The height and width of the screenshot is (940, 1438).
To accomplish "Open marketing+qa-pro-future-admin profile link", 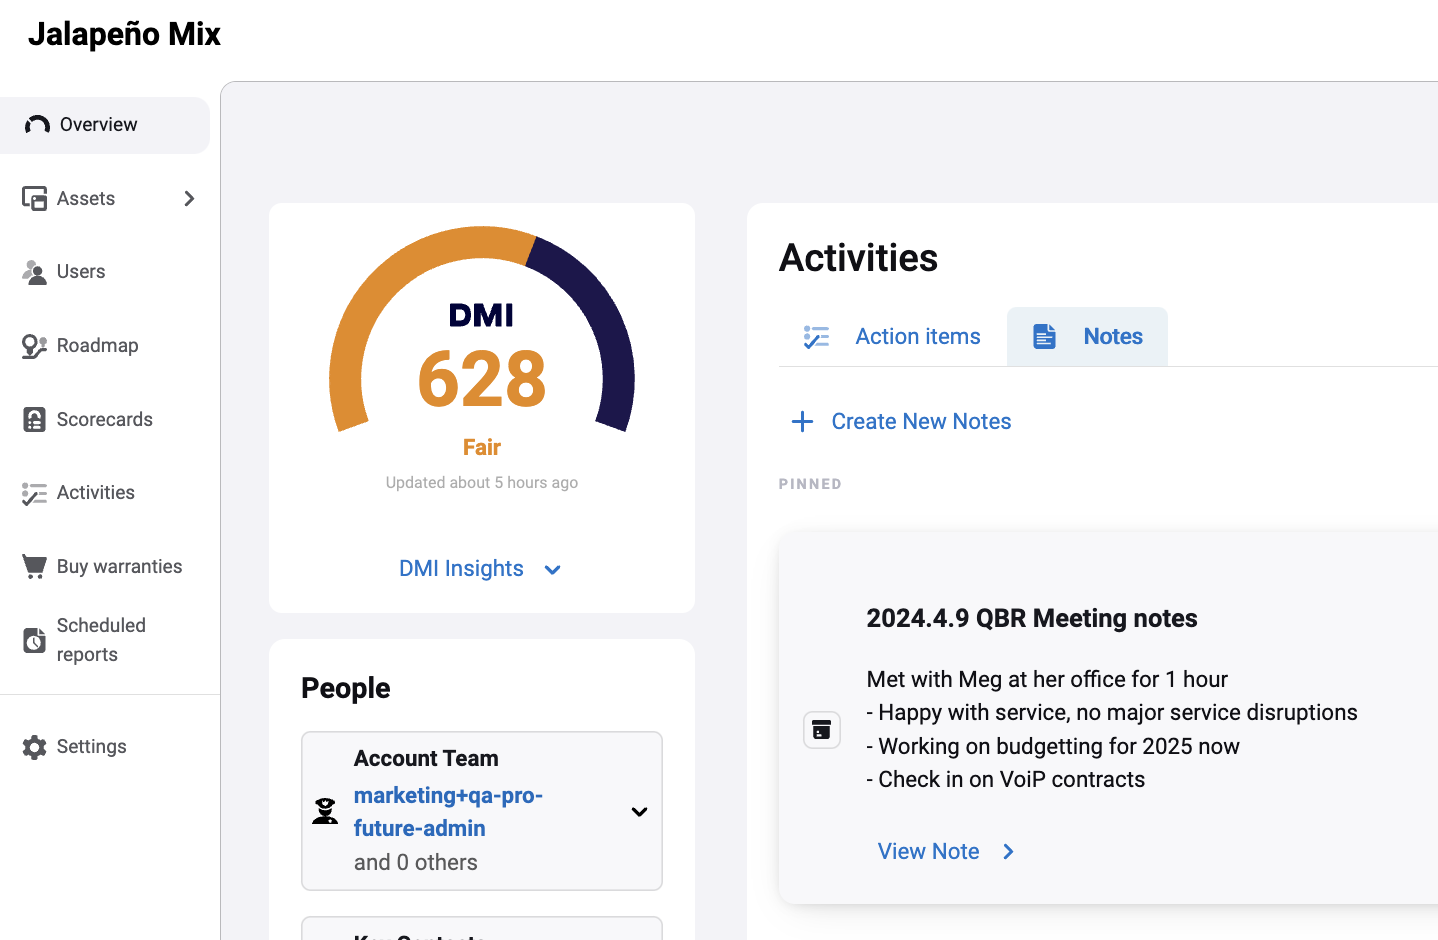I will tap(448, 812).
